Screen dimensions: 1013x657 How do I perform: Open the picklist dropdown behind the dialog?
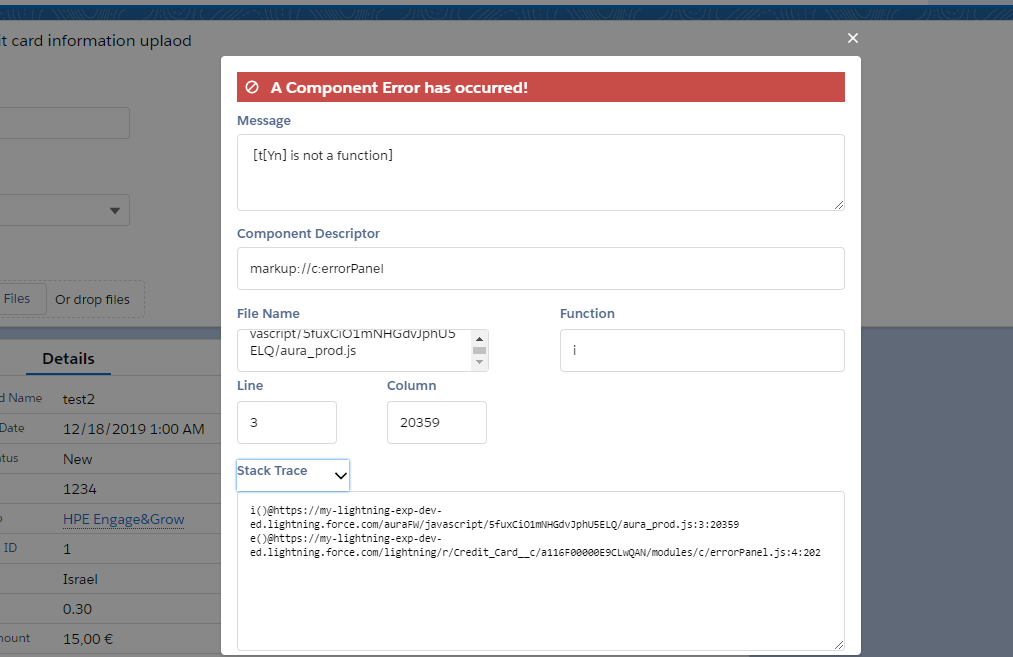(114, 210)
